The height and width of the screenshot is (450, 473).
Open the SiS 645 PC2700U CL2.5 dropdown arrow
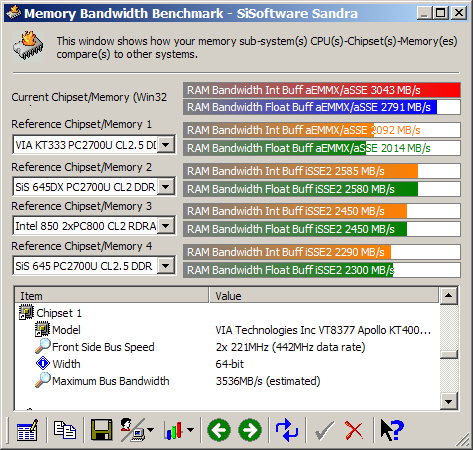coord(166,266)
